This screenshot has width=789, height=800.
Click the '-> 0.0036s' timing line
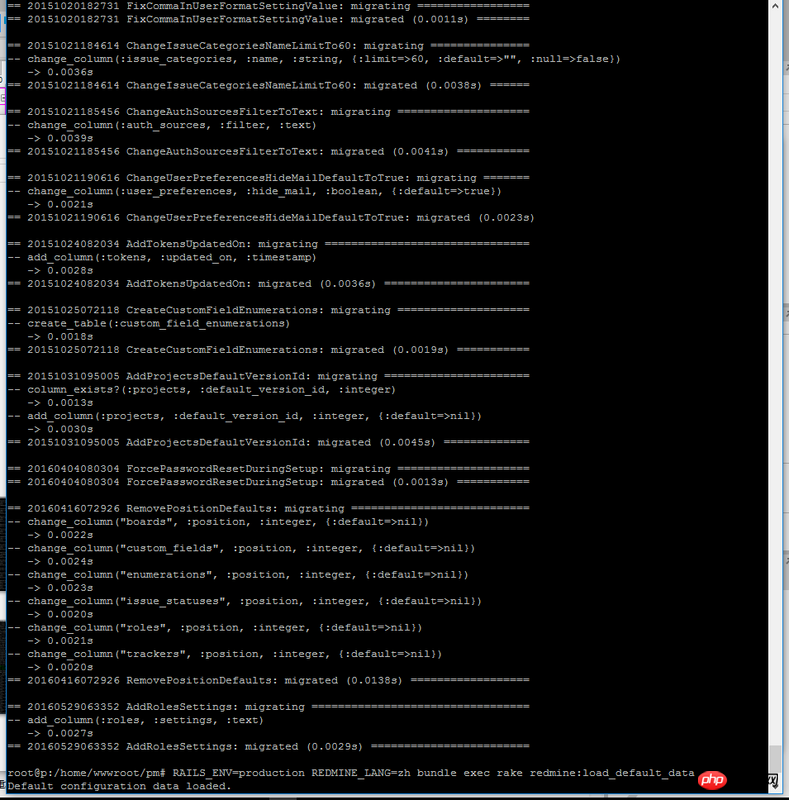60,72
